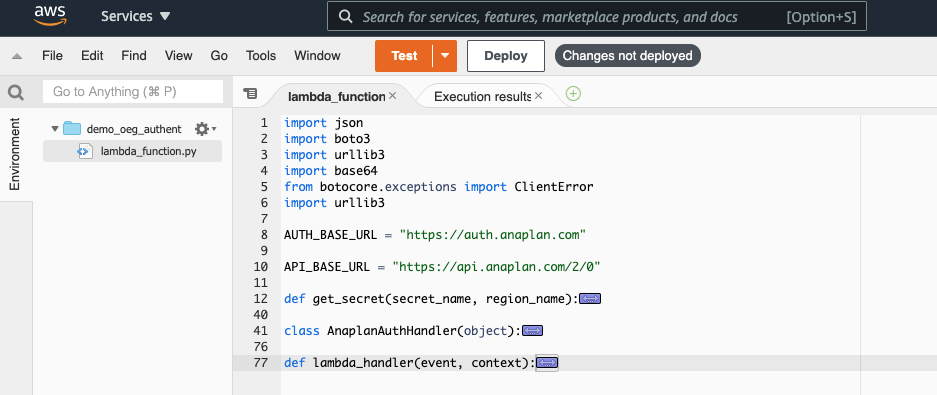Click the search magnifier icon in header
Screen dimensions: 937x395
click(x=345, y=17)
